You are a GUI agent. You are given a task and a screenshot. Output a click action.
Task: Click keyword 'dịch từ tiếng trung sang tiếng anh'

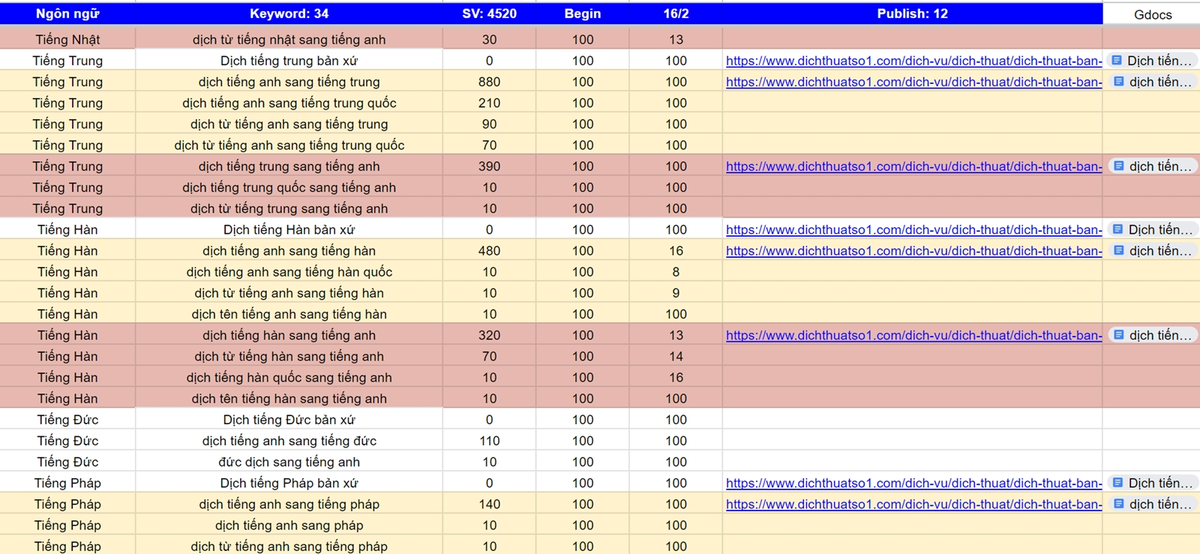point(289,208)
